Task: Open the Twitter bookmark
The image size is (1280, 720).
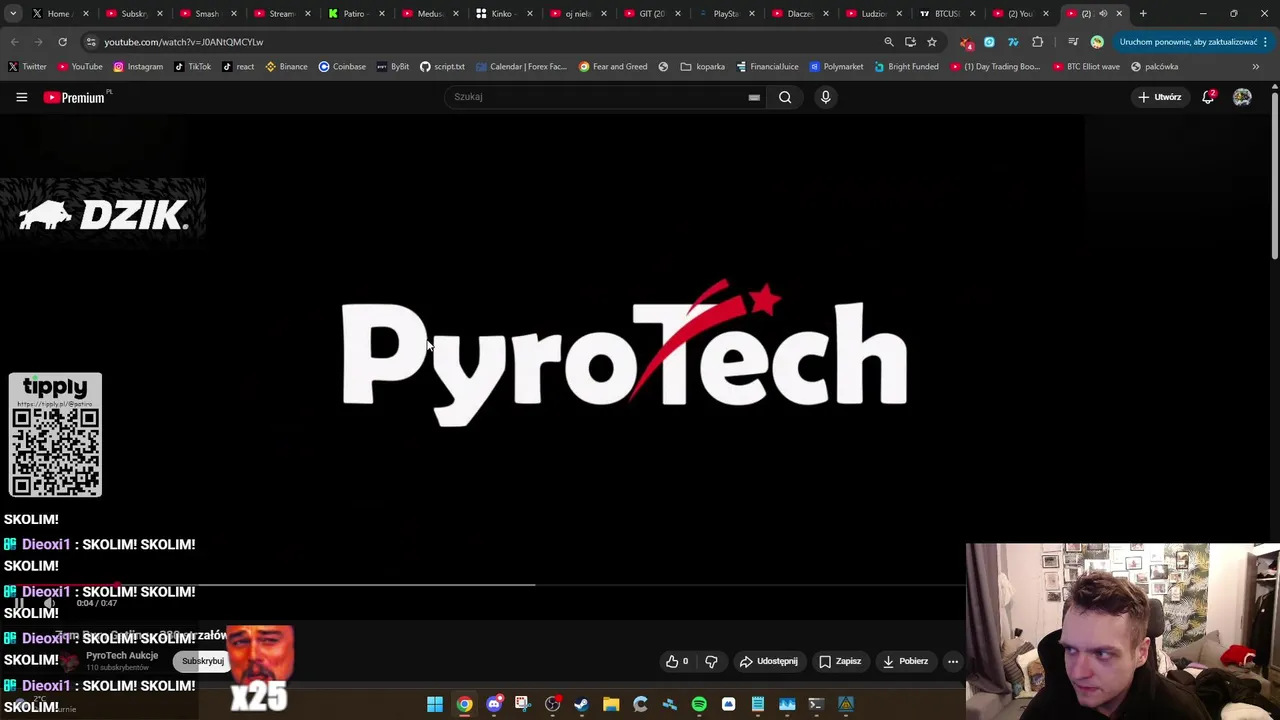Action: [27, 67]
